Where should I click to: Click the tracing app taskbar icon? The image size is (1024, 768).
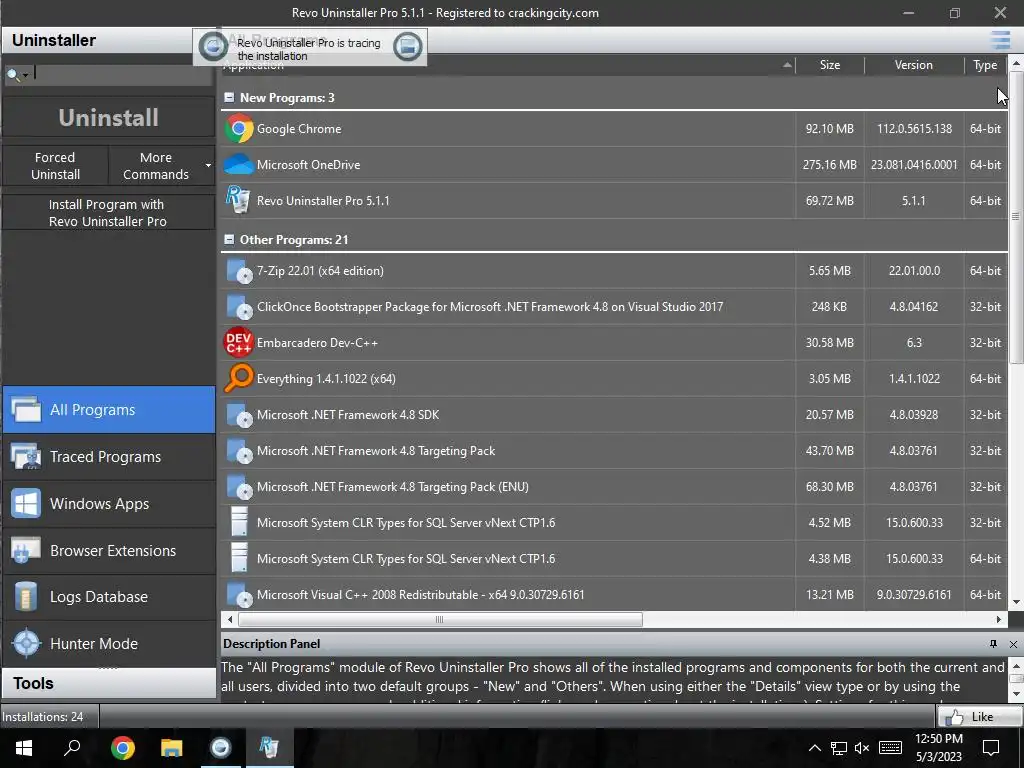pyautogui.click(x=221, y=747)
